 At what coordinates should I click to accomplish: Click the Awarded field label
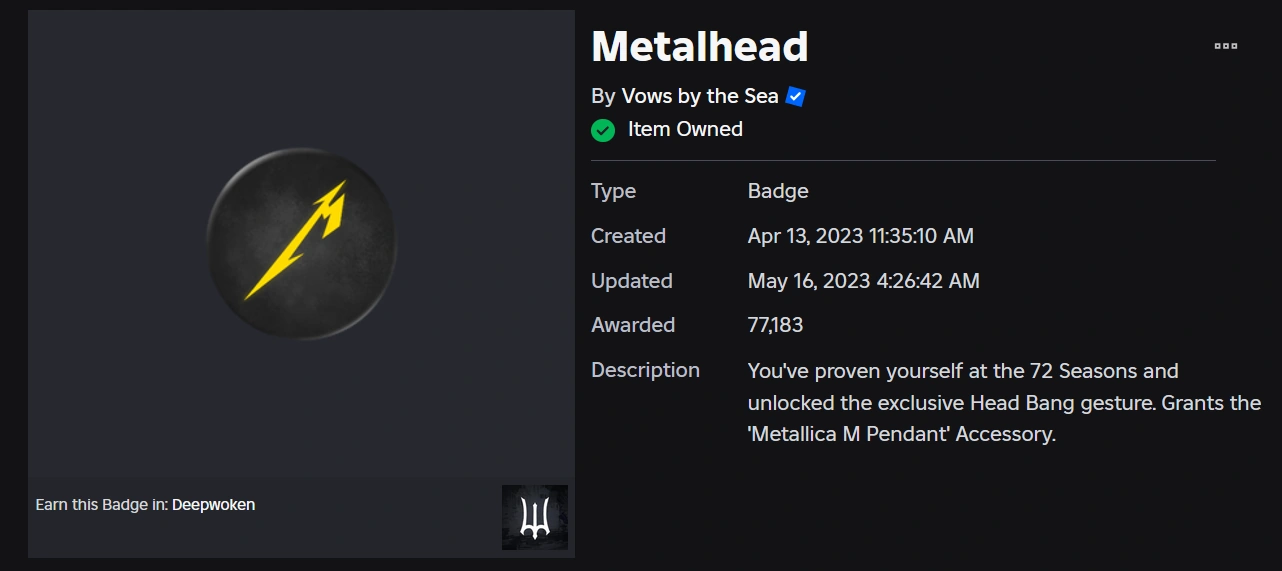coord(633,325)
